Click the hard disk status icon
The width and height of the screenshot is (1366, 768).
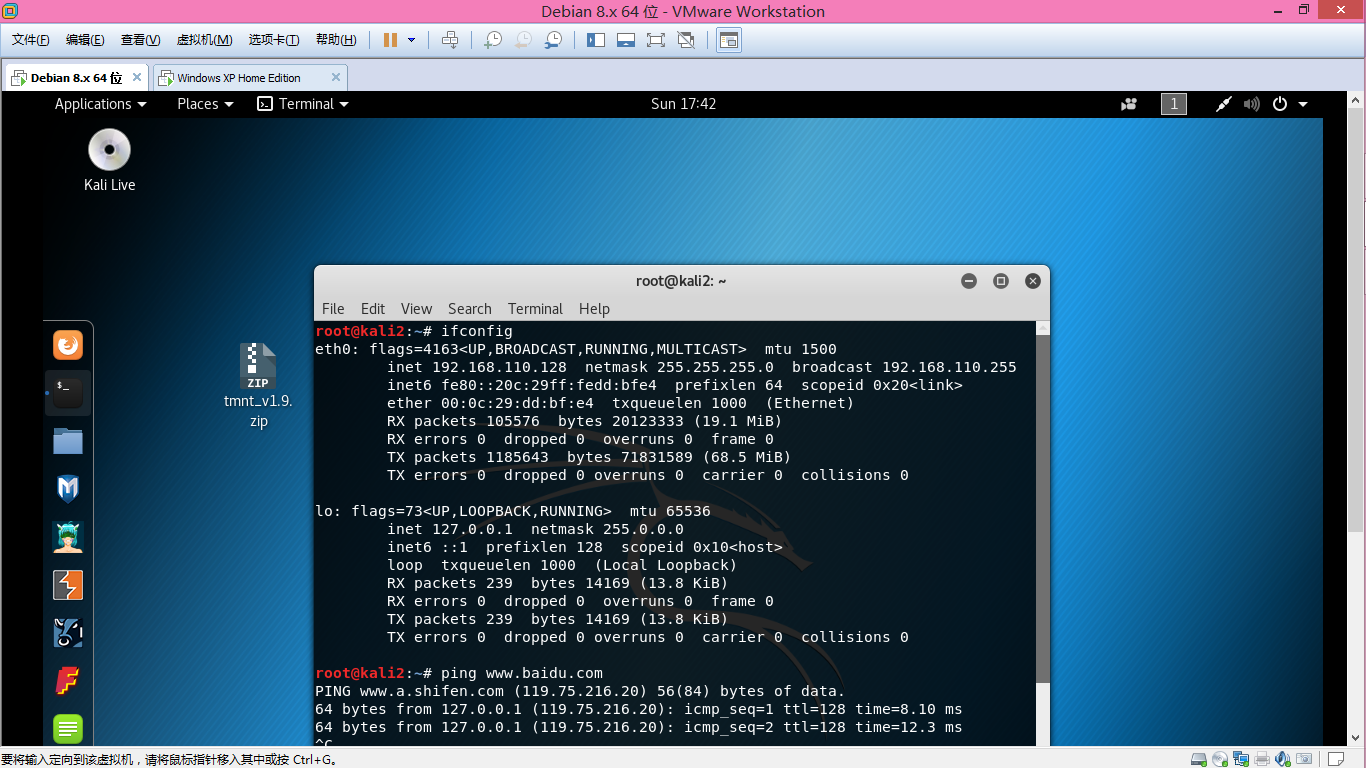coord(1198,759)
